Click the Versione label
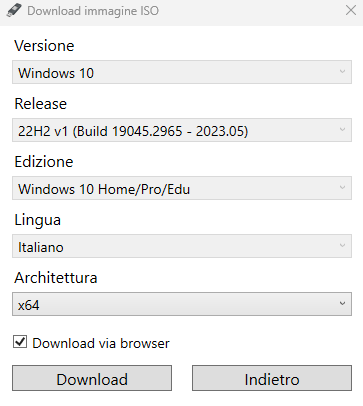Image resolution: width=363 pixels, height=406 pixels. coord(44,46)
